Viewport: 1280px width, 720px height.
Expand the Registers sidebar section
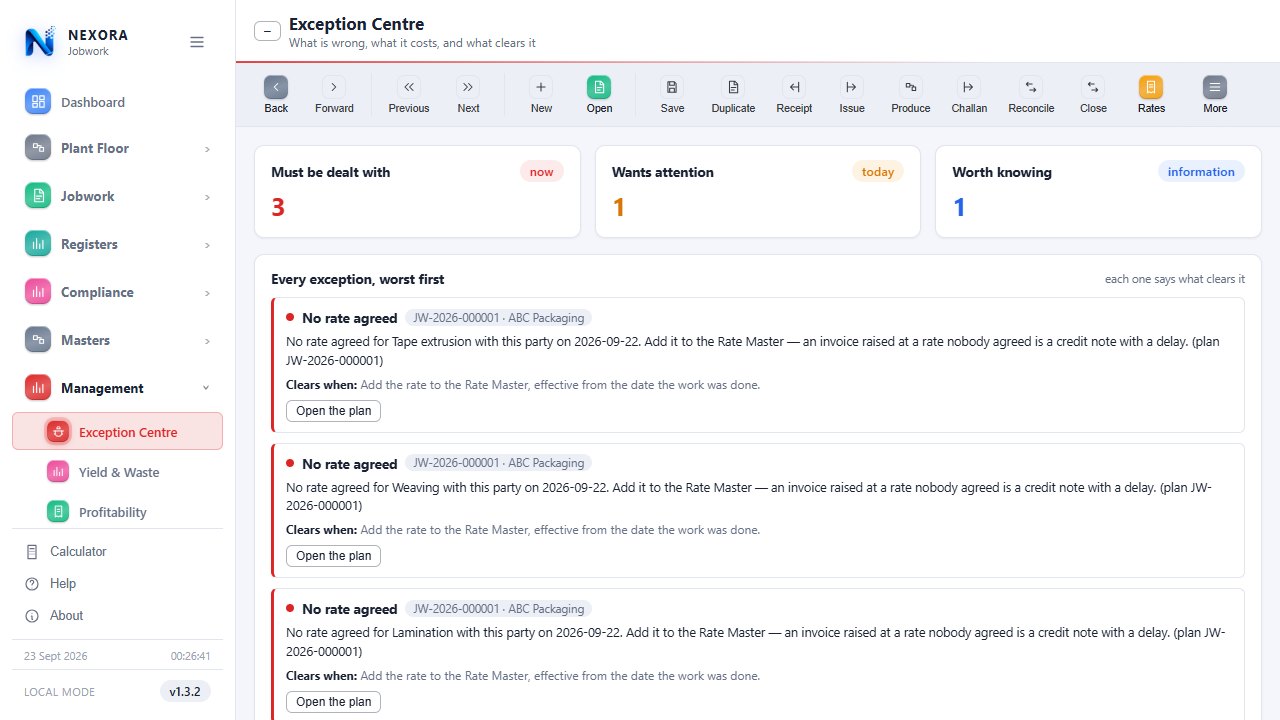coord(118,244)
